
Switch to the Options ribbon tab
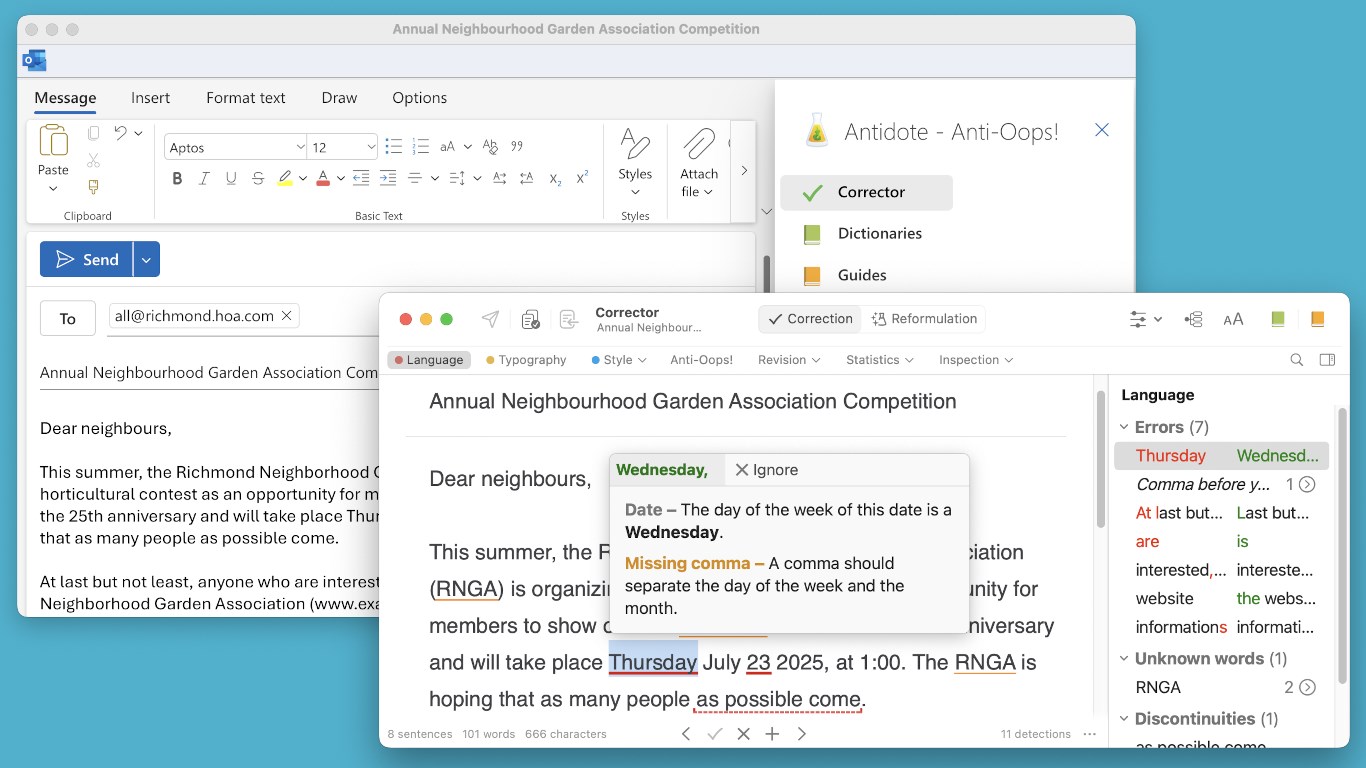coord(420,98)
